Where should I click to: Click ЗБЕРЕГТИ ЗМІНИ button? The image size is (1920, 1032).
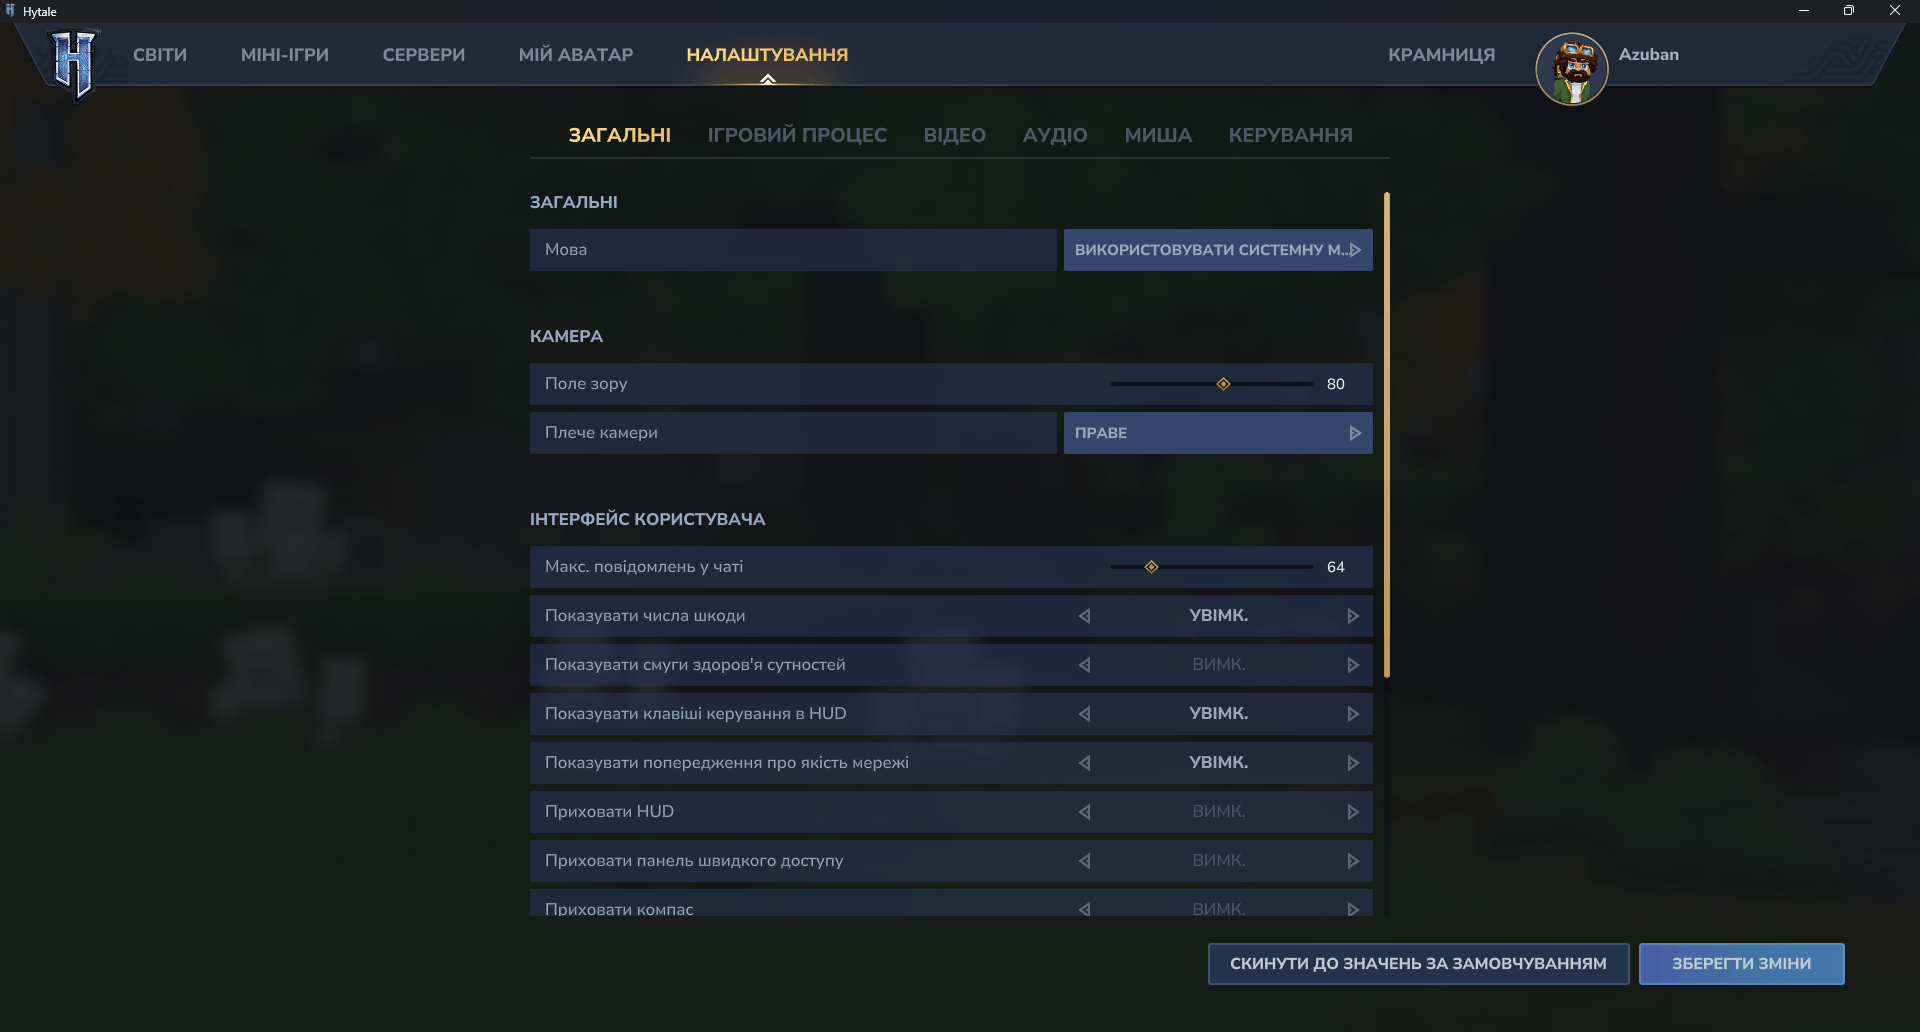[1741, 964]
